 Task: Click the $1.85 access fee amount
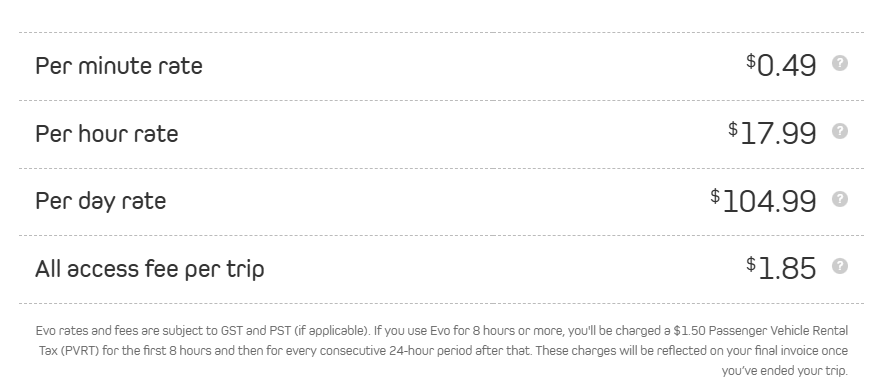tap(781, 268)
